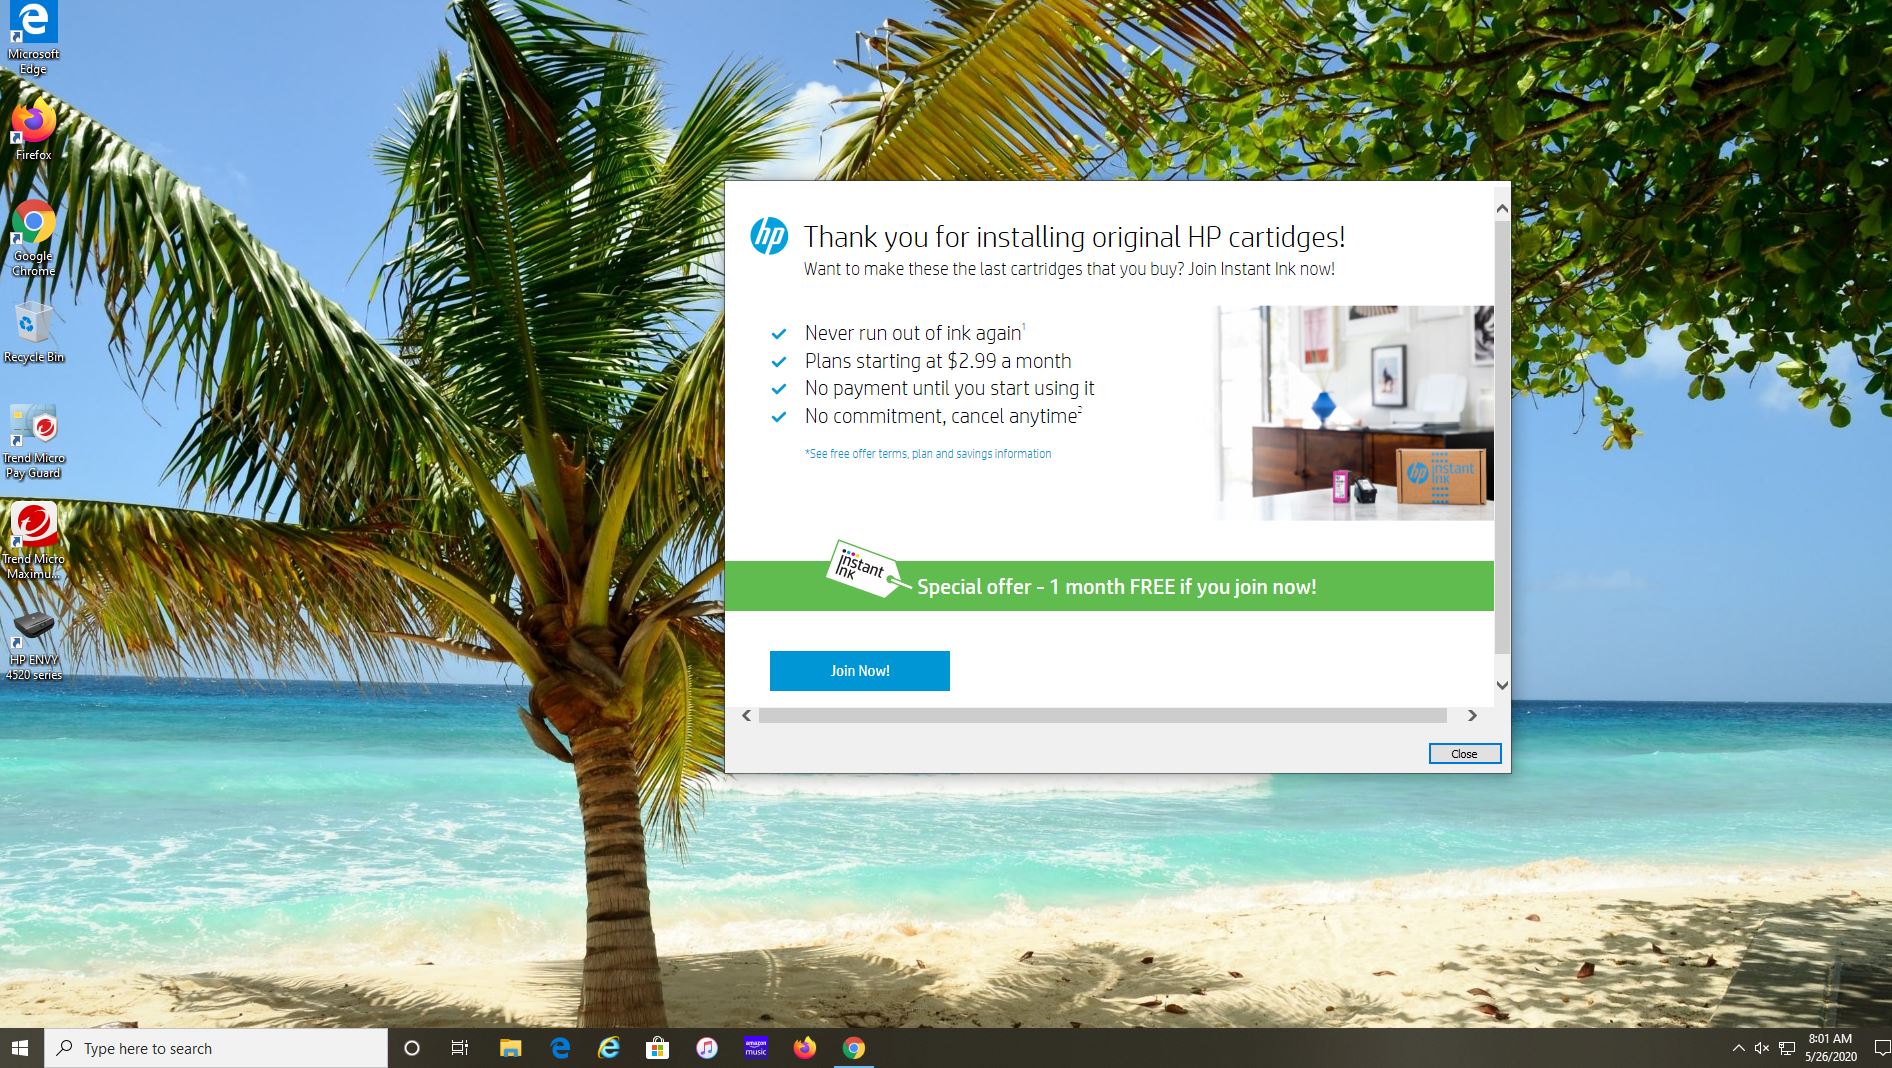Open File Explorer from the taskbar
Screen dimensions: 1892x1068
(511, 1048)
